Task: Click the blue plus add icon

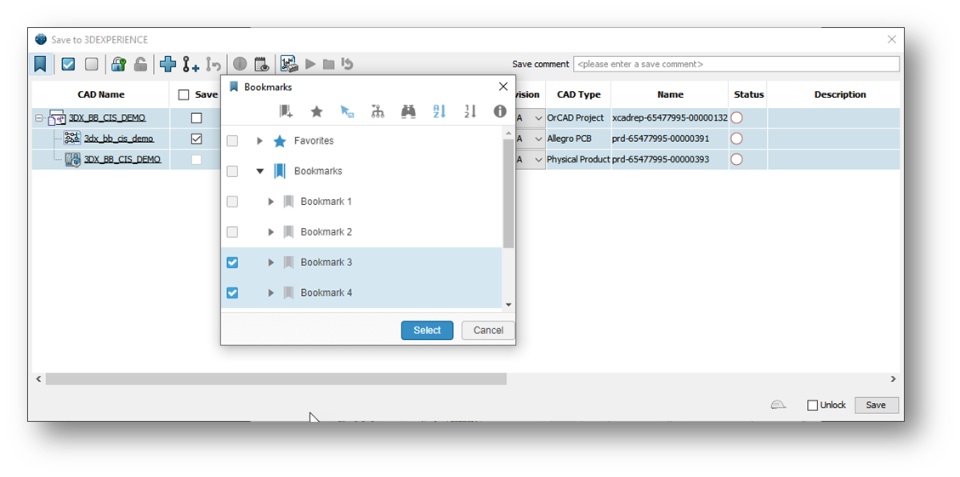Action: (x=168, y=64)
